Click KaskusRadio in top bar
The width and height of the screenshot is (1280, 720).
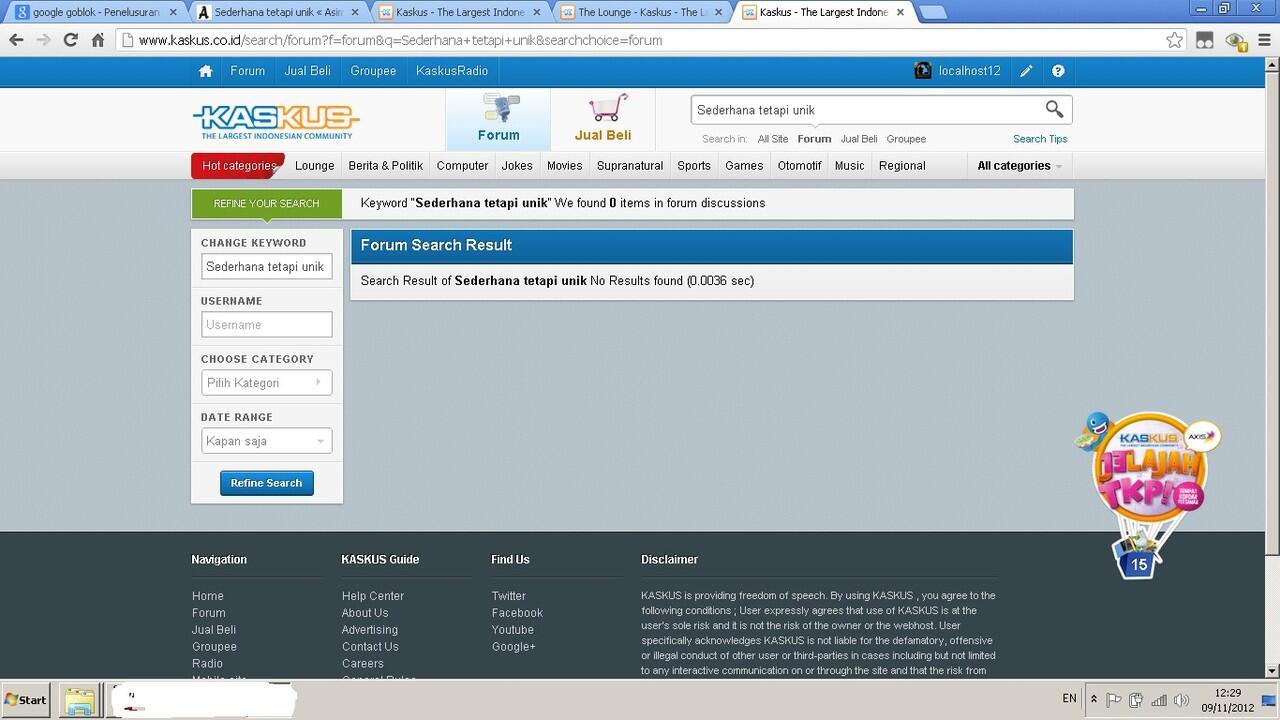pyautogui.click(x=452, y=71)
